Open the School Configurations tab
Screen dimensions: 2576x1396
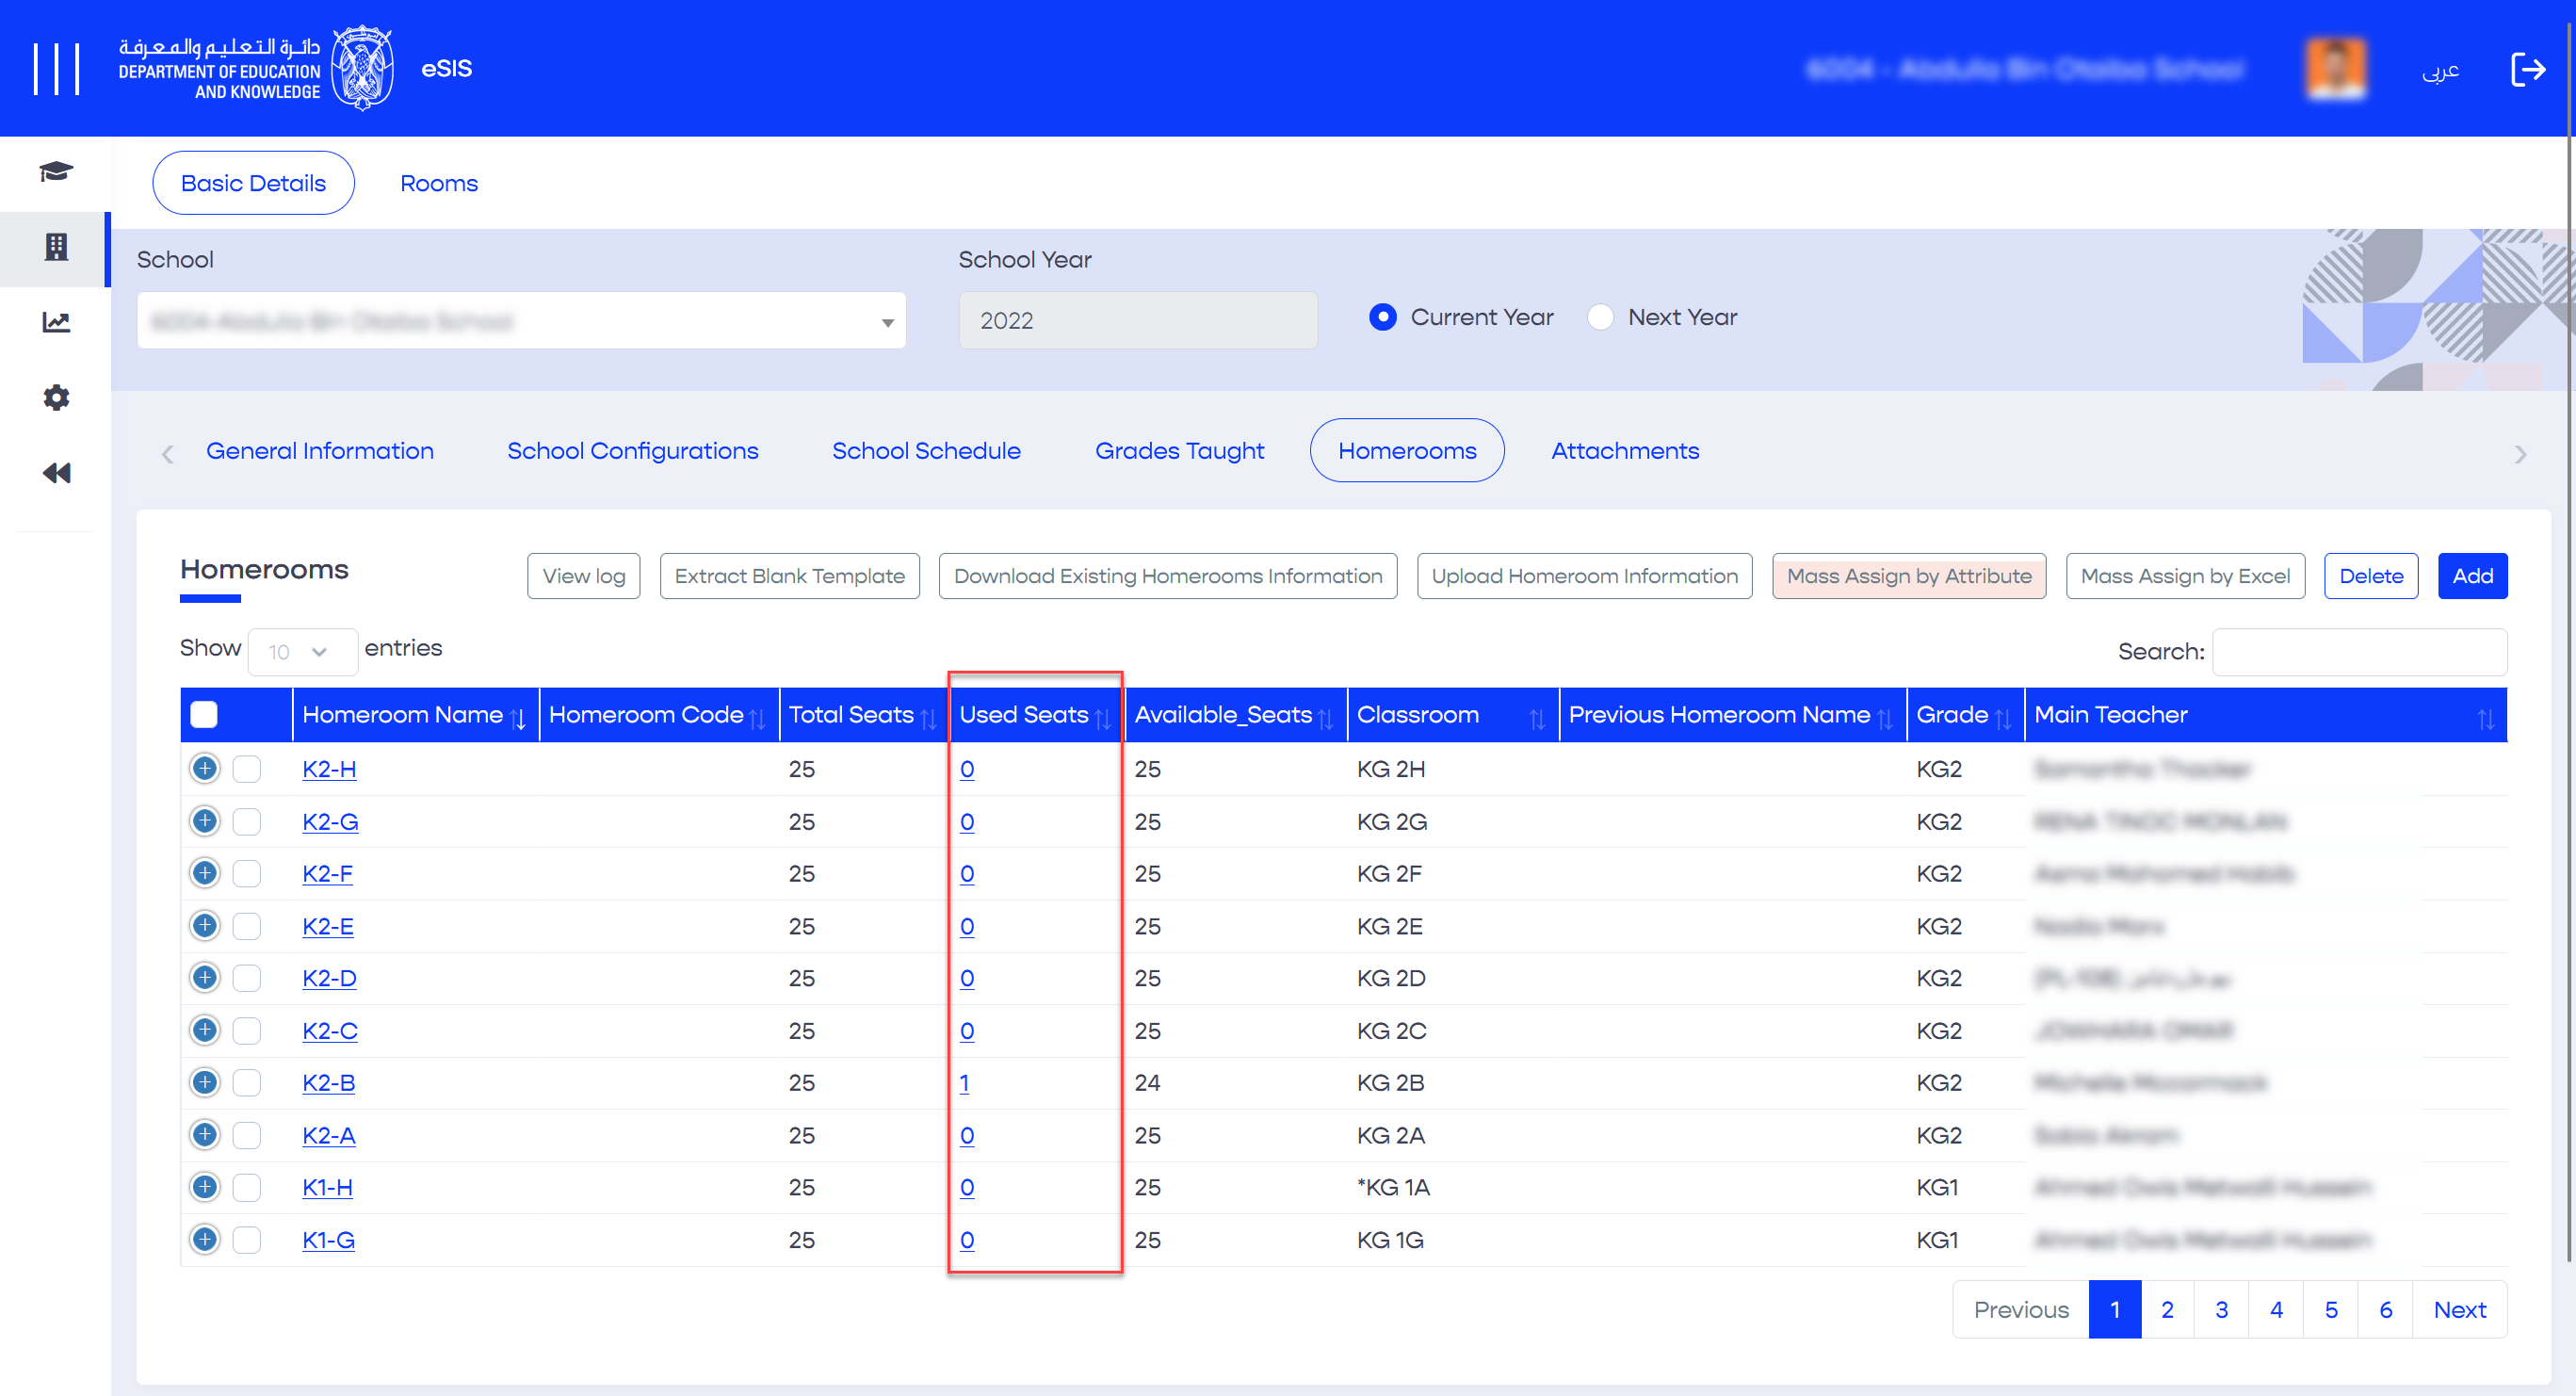pos(632,451)
